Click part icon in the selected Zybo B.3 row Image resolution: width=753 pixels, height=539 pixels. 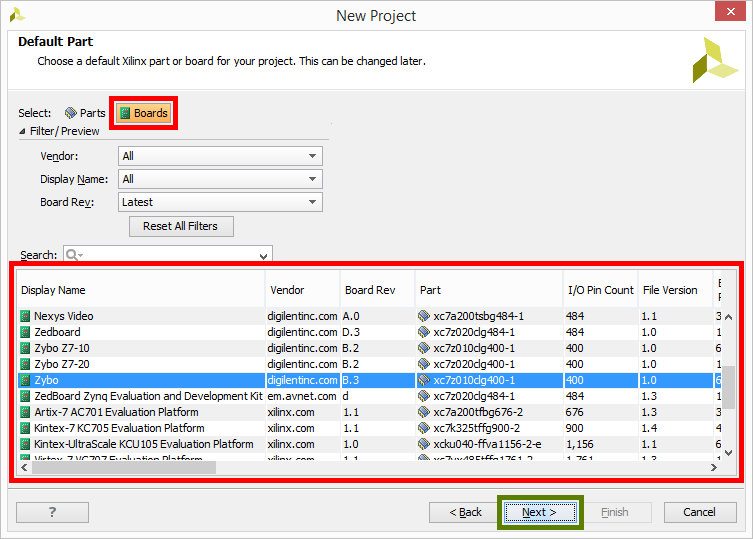pyautogui.click(x=424, y=380)
